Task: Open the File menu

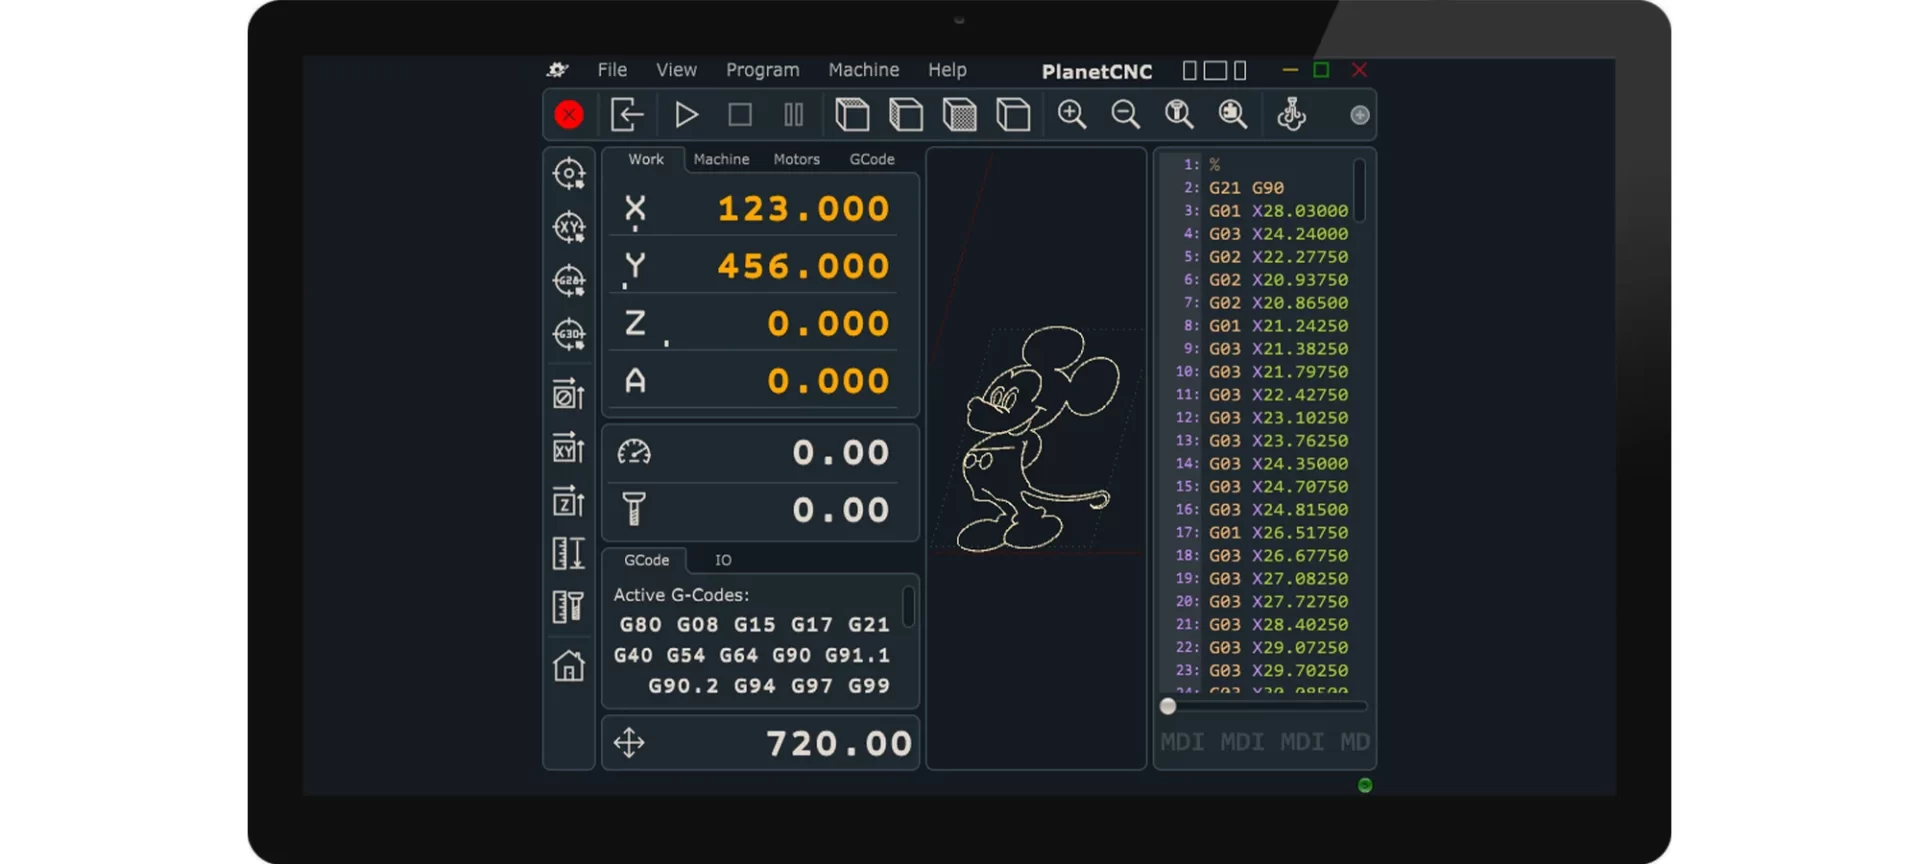Action: pos(612,70)
